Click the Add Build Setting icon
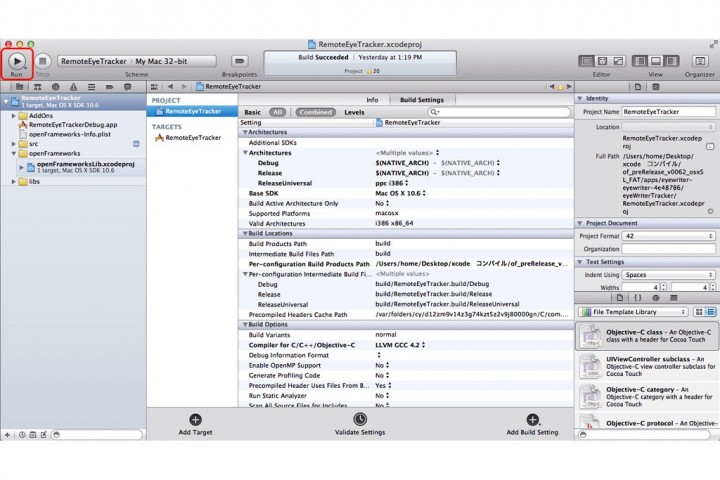The width and height of the screenshot is (720, 480). coord(532,420)
